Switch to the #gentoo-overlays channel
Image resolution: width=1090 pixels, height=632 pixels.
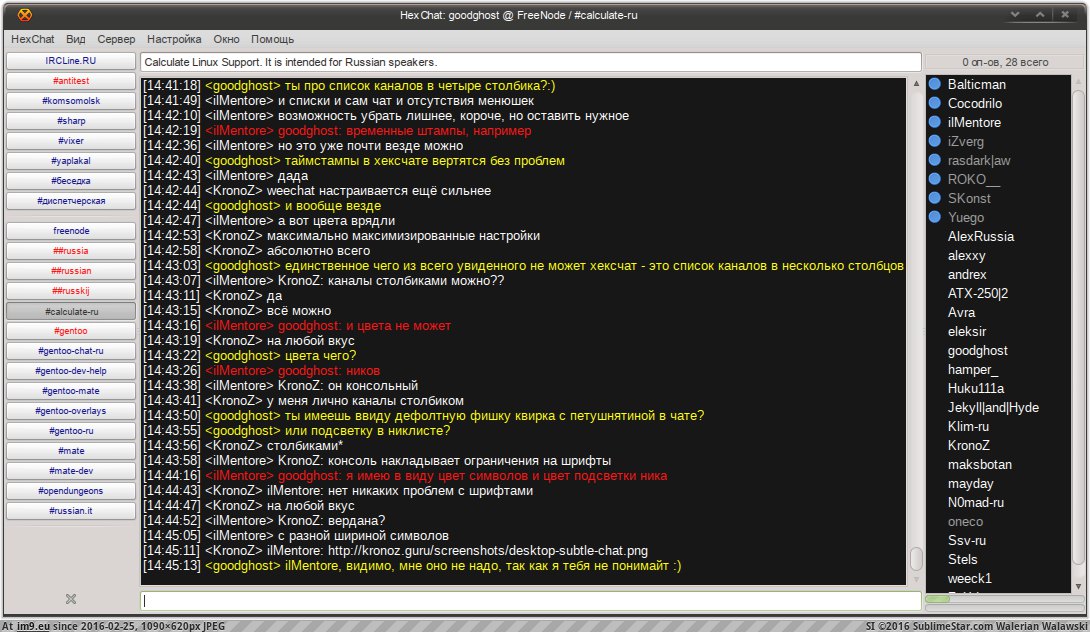[x=71, y=411]
